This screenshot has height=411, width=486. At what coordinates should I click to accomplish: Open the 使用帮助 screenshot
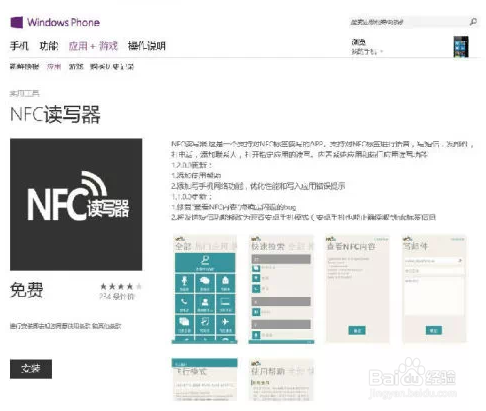281,379
